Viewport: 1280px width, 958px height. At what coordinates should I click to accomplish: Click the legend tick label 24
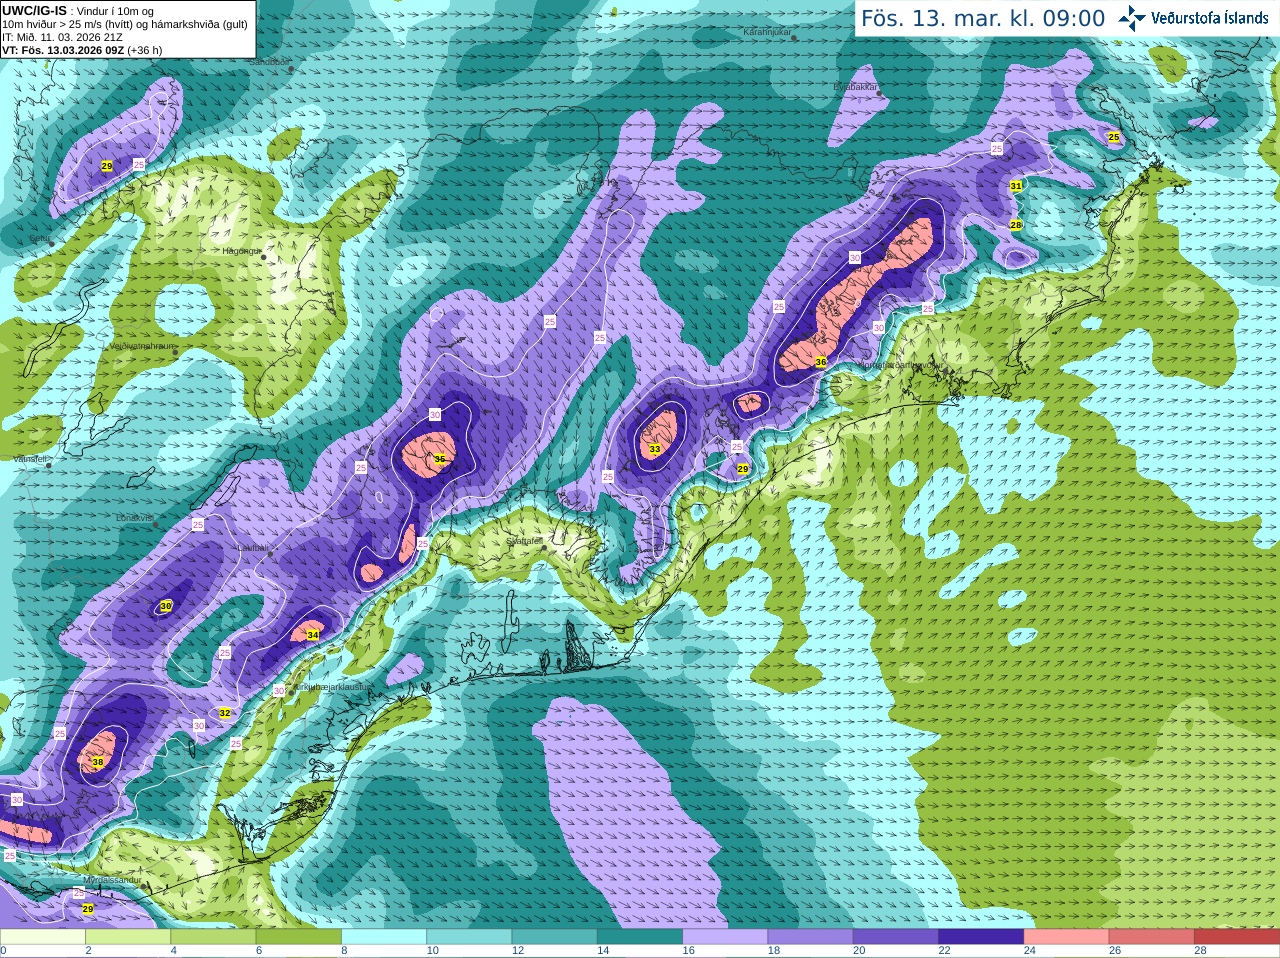(1030, 951)
